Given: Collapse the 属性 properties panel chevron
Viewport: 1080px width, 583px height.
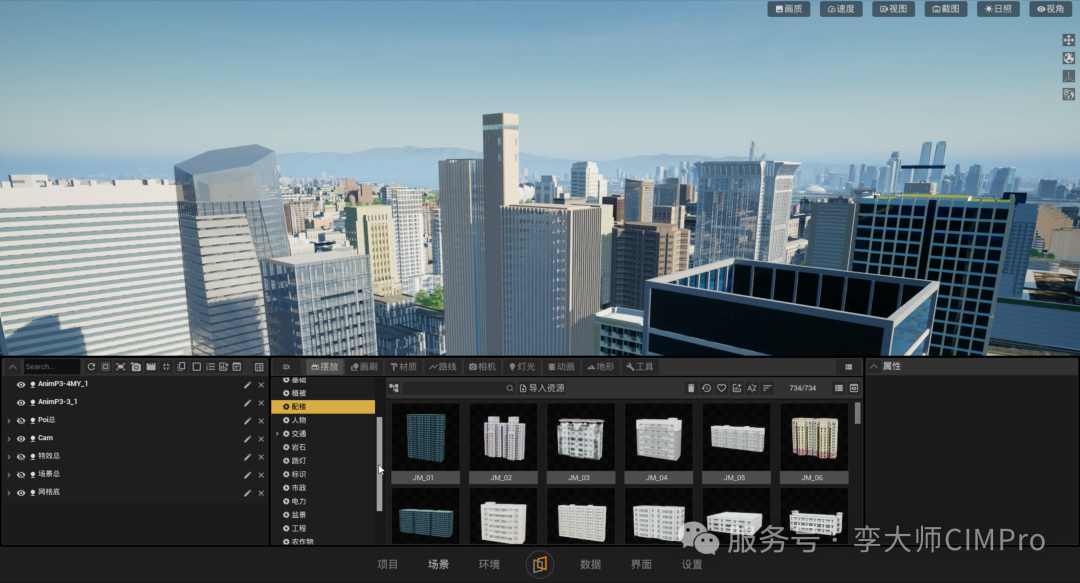Looking at the screenshot, I should (x=873, y=367).
